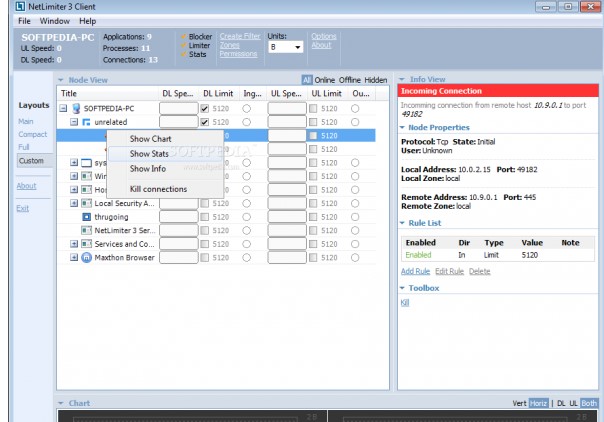Click the Services and Co... icon
This screenshot has height=422, width=604.
[x=86, y=243]
